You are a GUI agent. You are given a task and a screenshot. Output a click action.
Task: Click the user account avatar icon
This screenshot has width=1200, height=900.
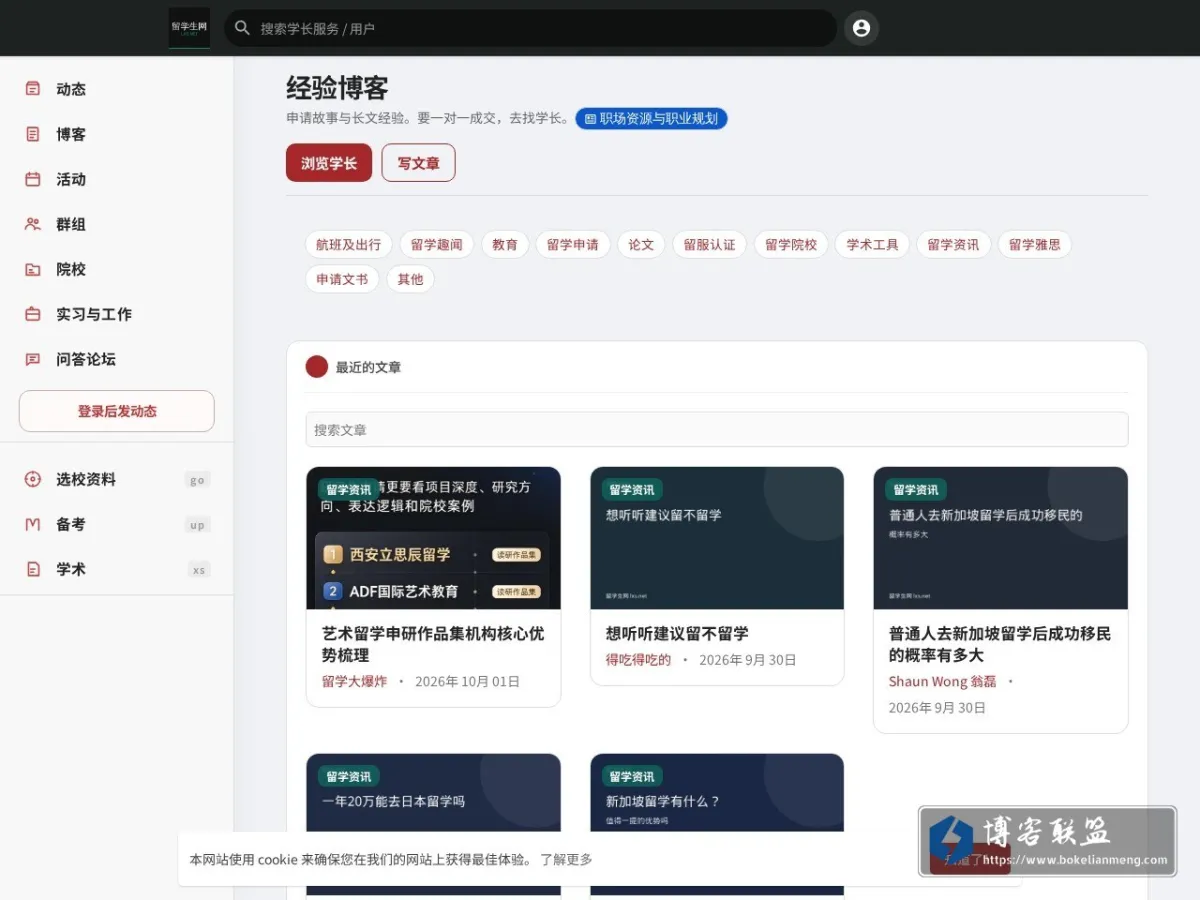(x=861, y=28)
